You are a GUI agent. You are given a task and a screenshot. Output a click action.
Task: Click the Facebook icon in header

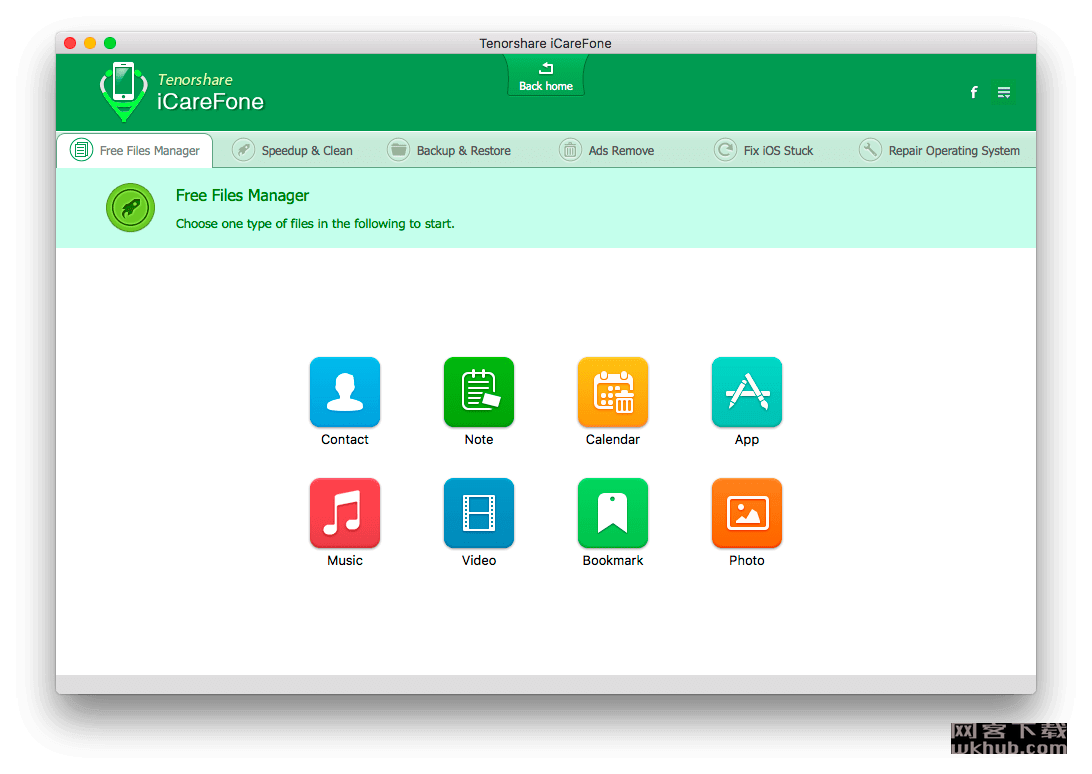pos(974,92)
